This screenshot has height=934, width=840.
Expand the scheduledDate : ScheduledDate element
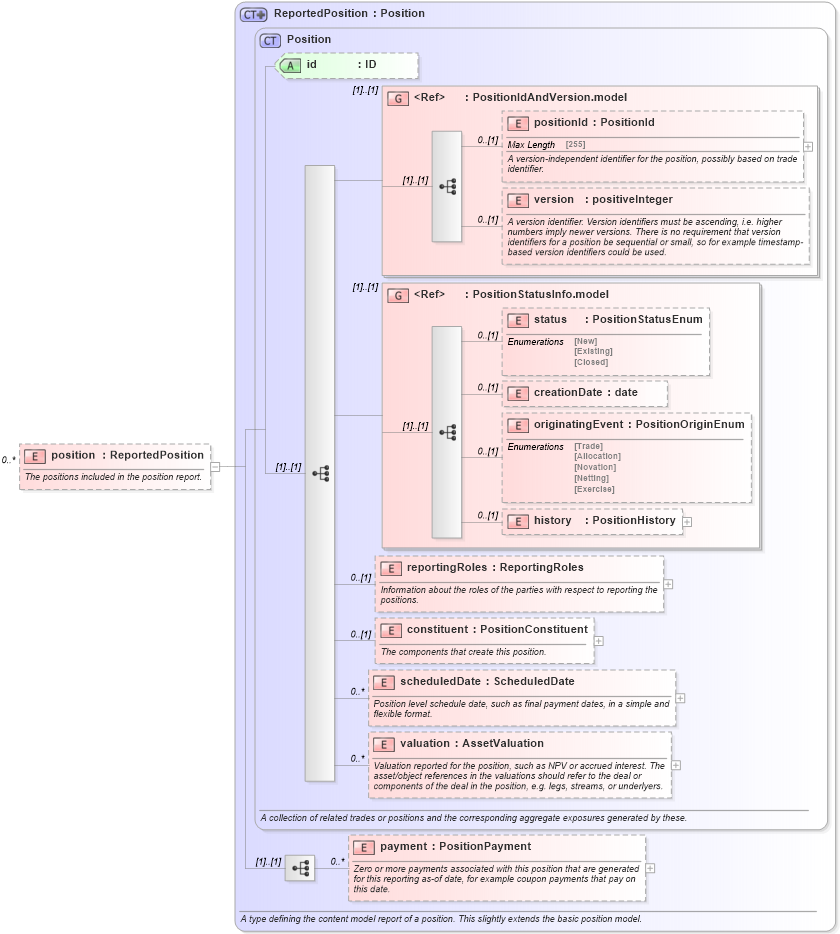coord(680,700)
